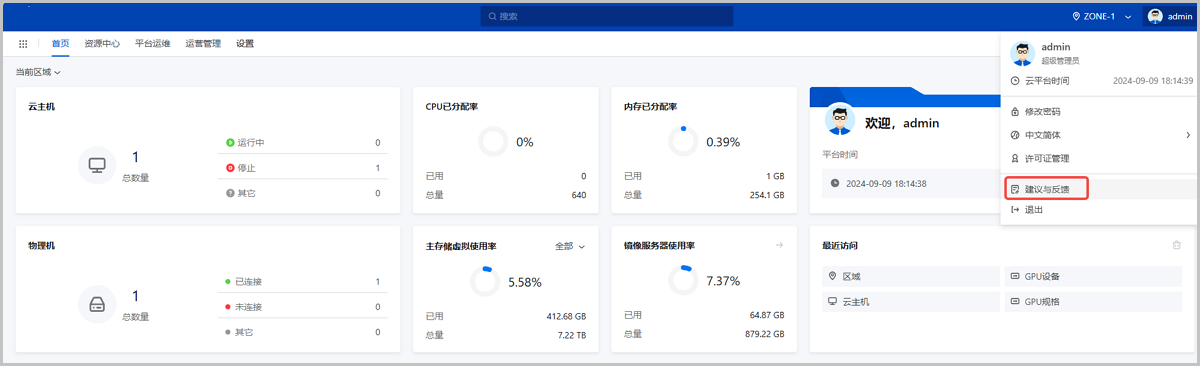
Task: Click the arrow icon beside 镜像服务器使用率
Action: click(x=779, y=245)
